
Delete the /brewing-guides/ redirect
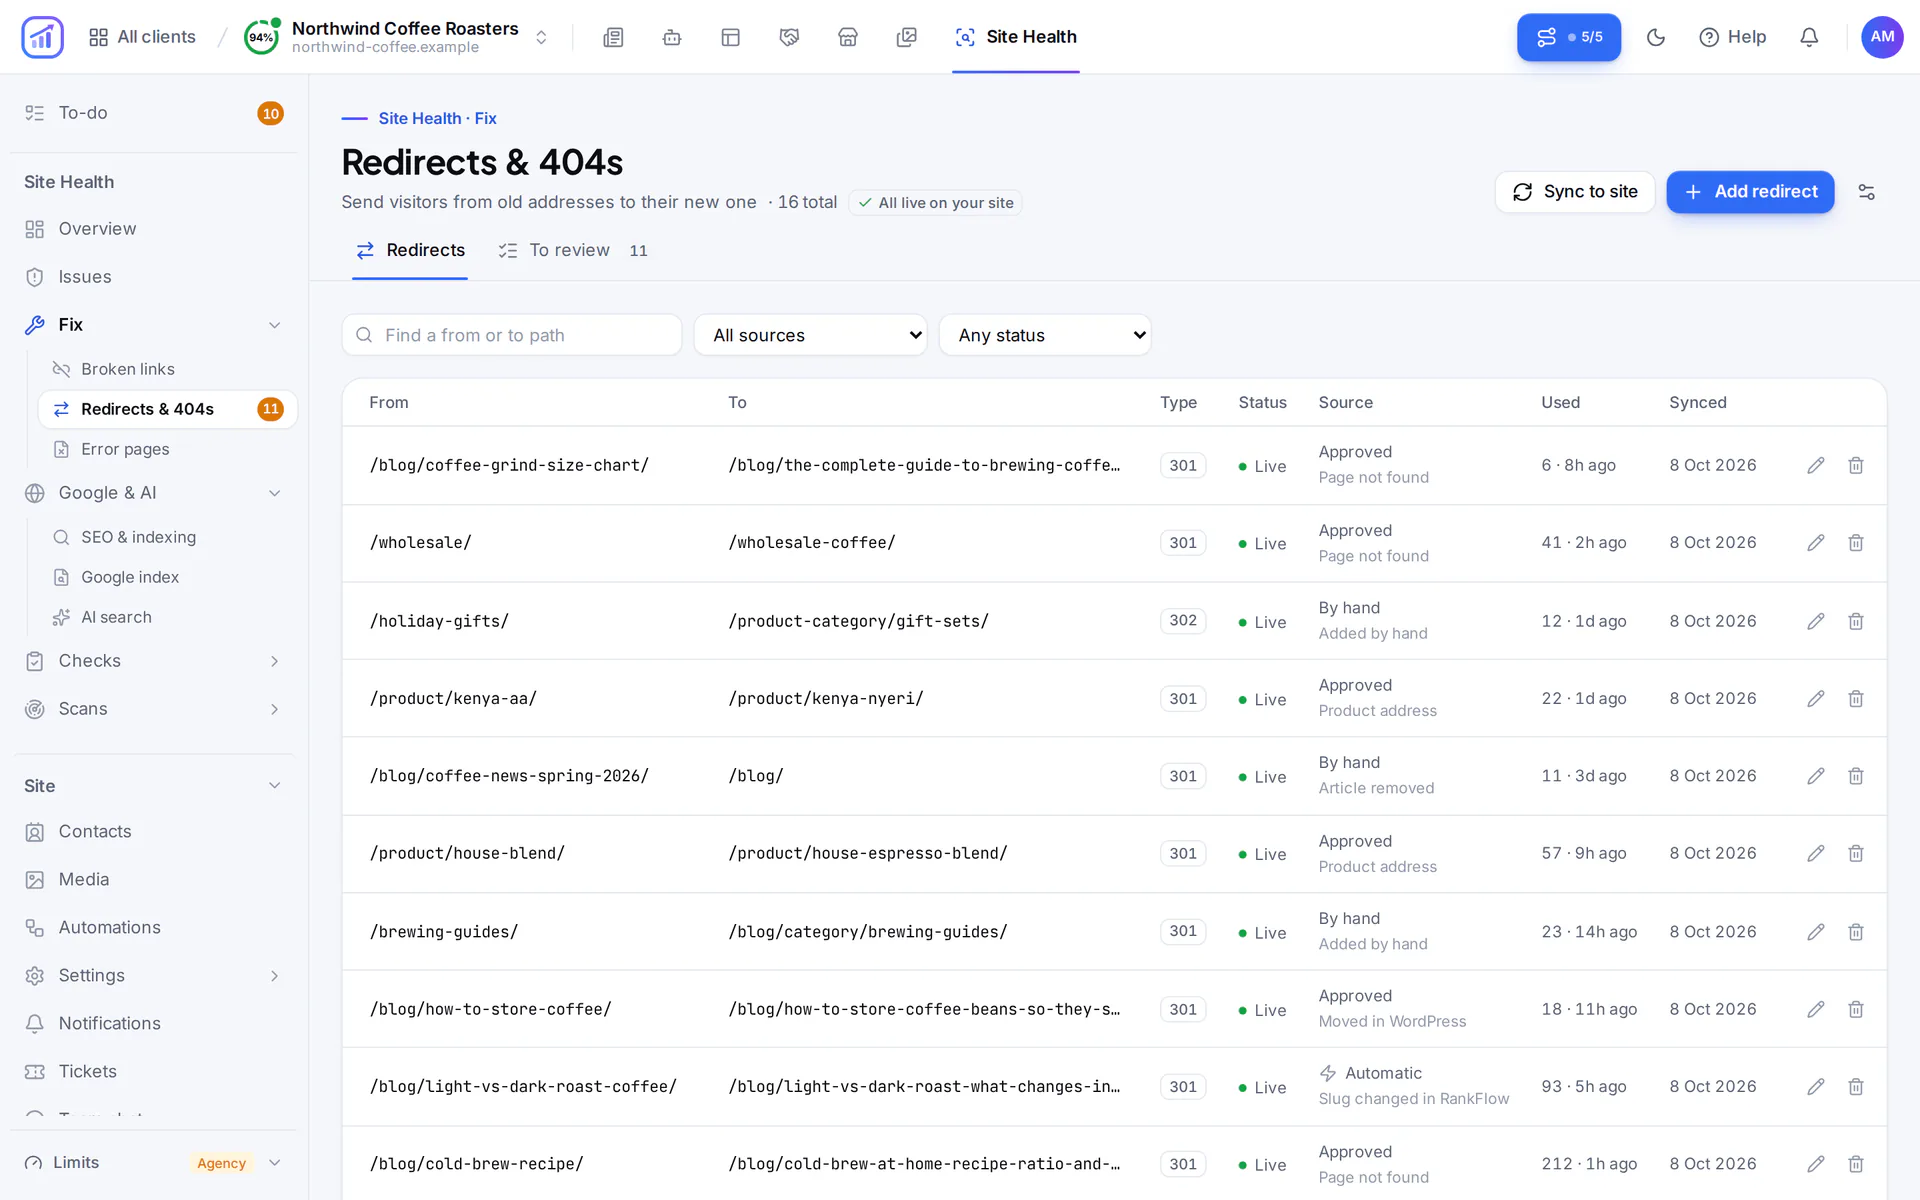1856,932
